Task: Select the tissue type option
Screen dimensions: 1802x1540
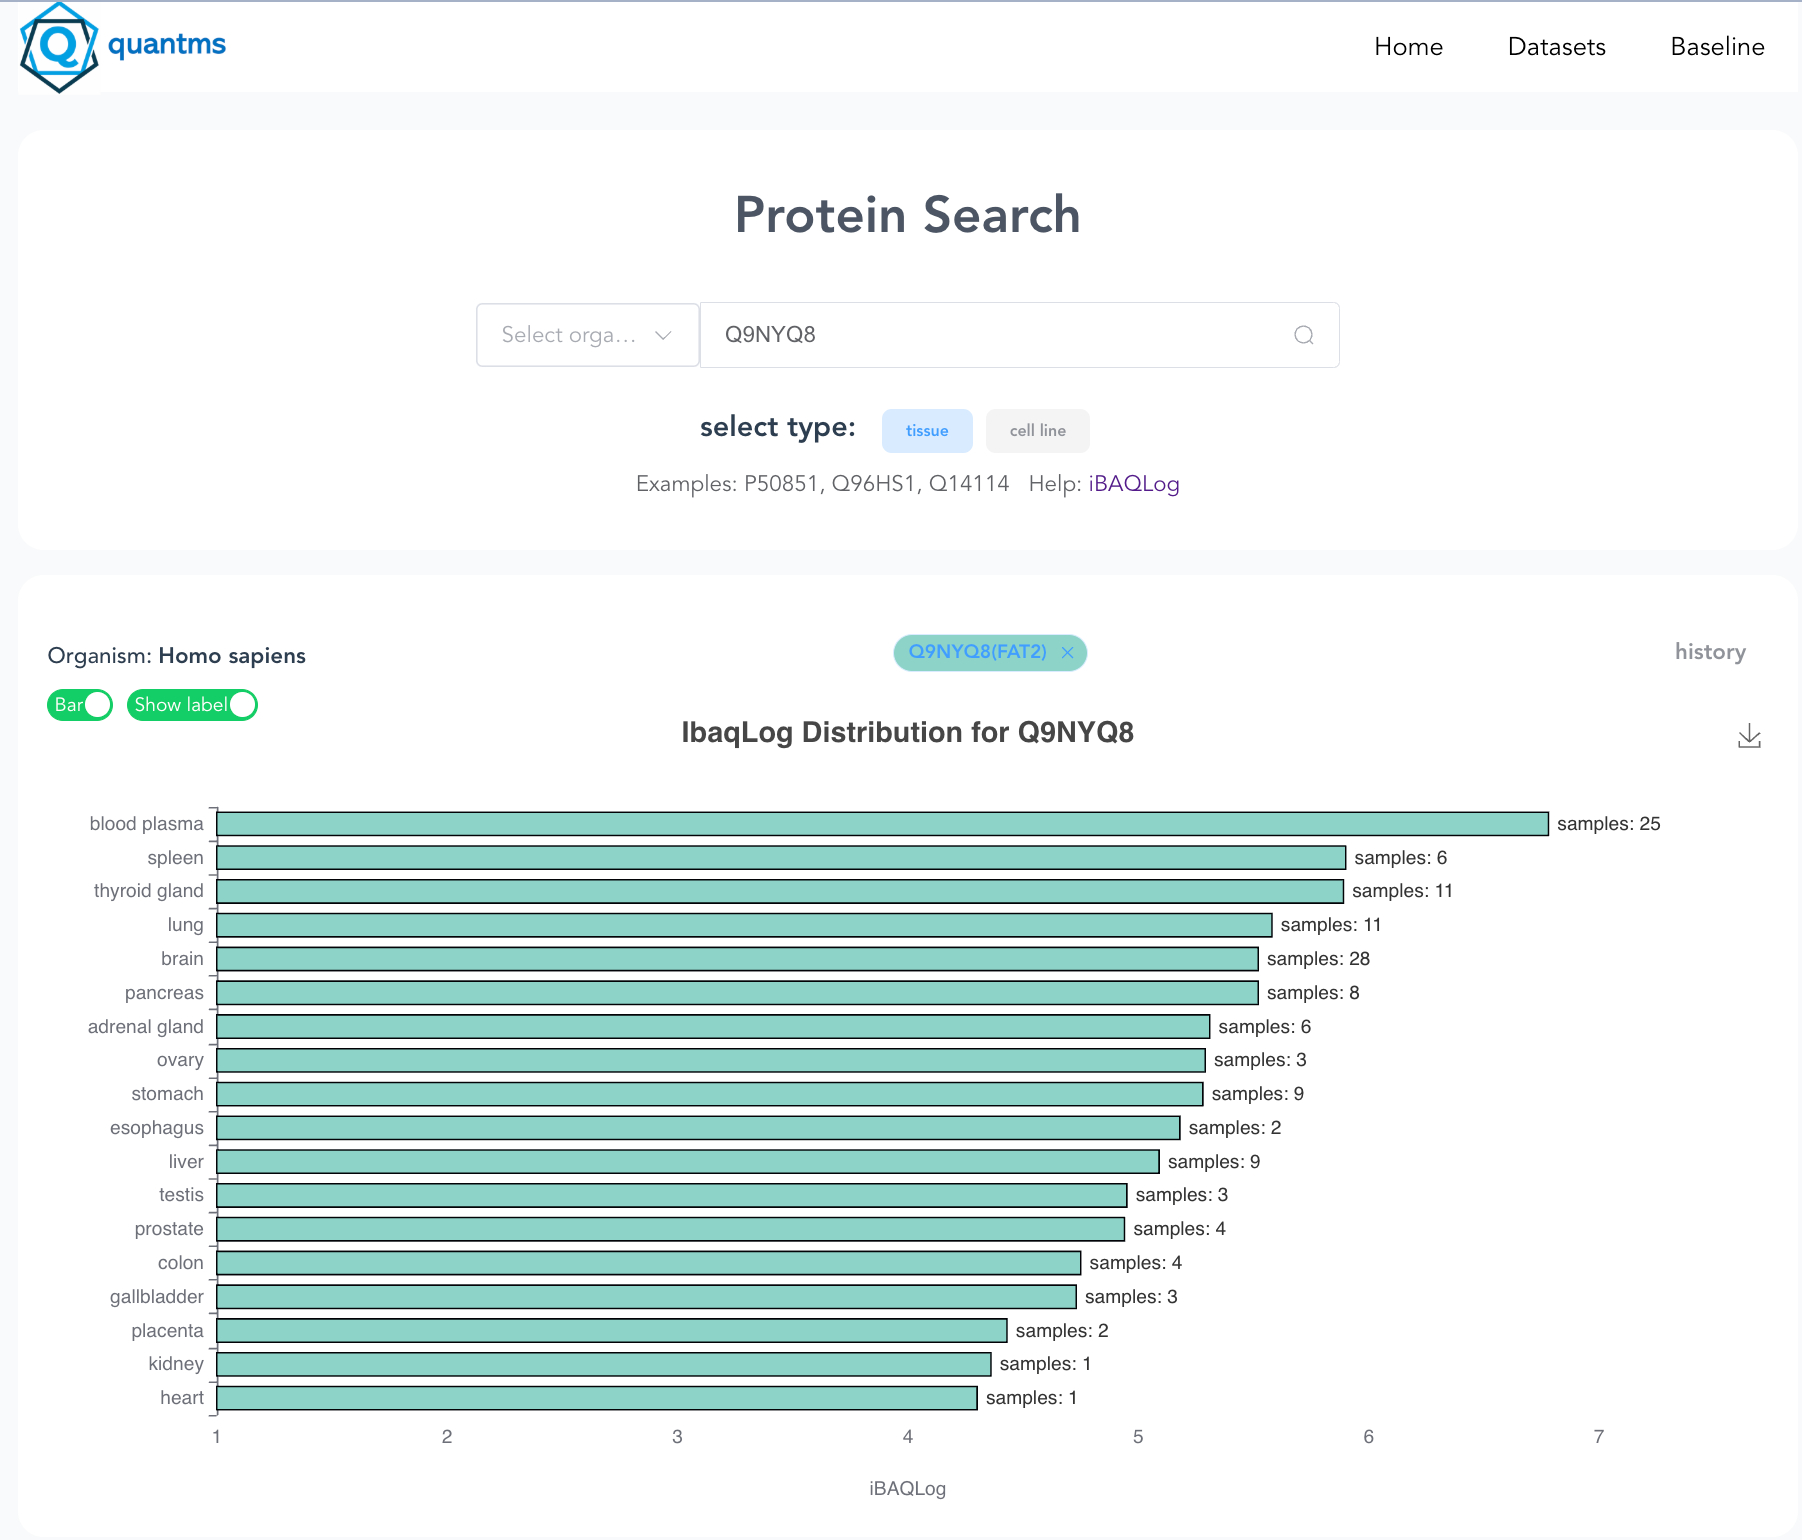Action: click(926, 431)
